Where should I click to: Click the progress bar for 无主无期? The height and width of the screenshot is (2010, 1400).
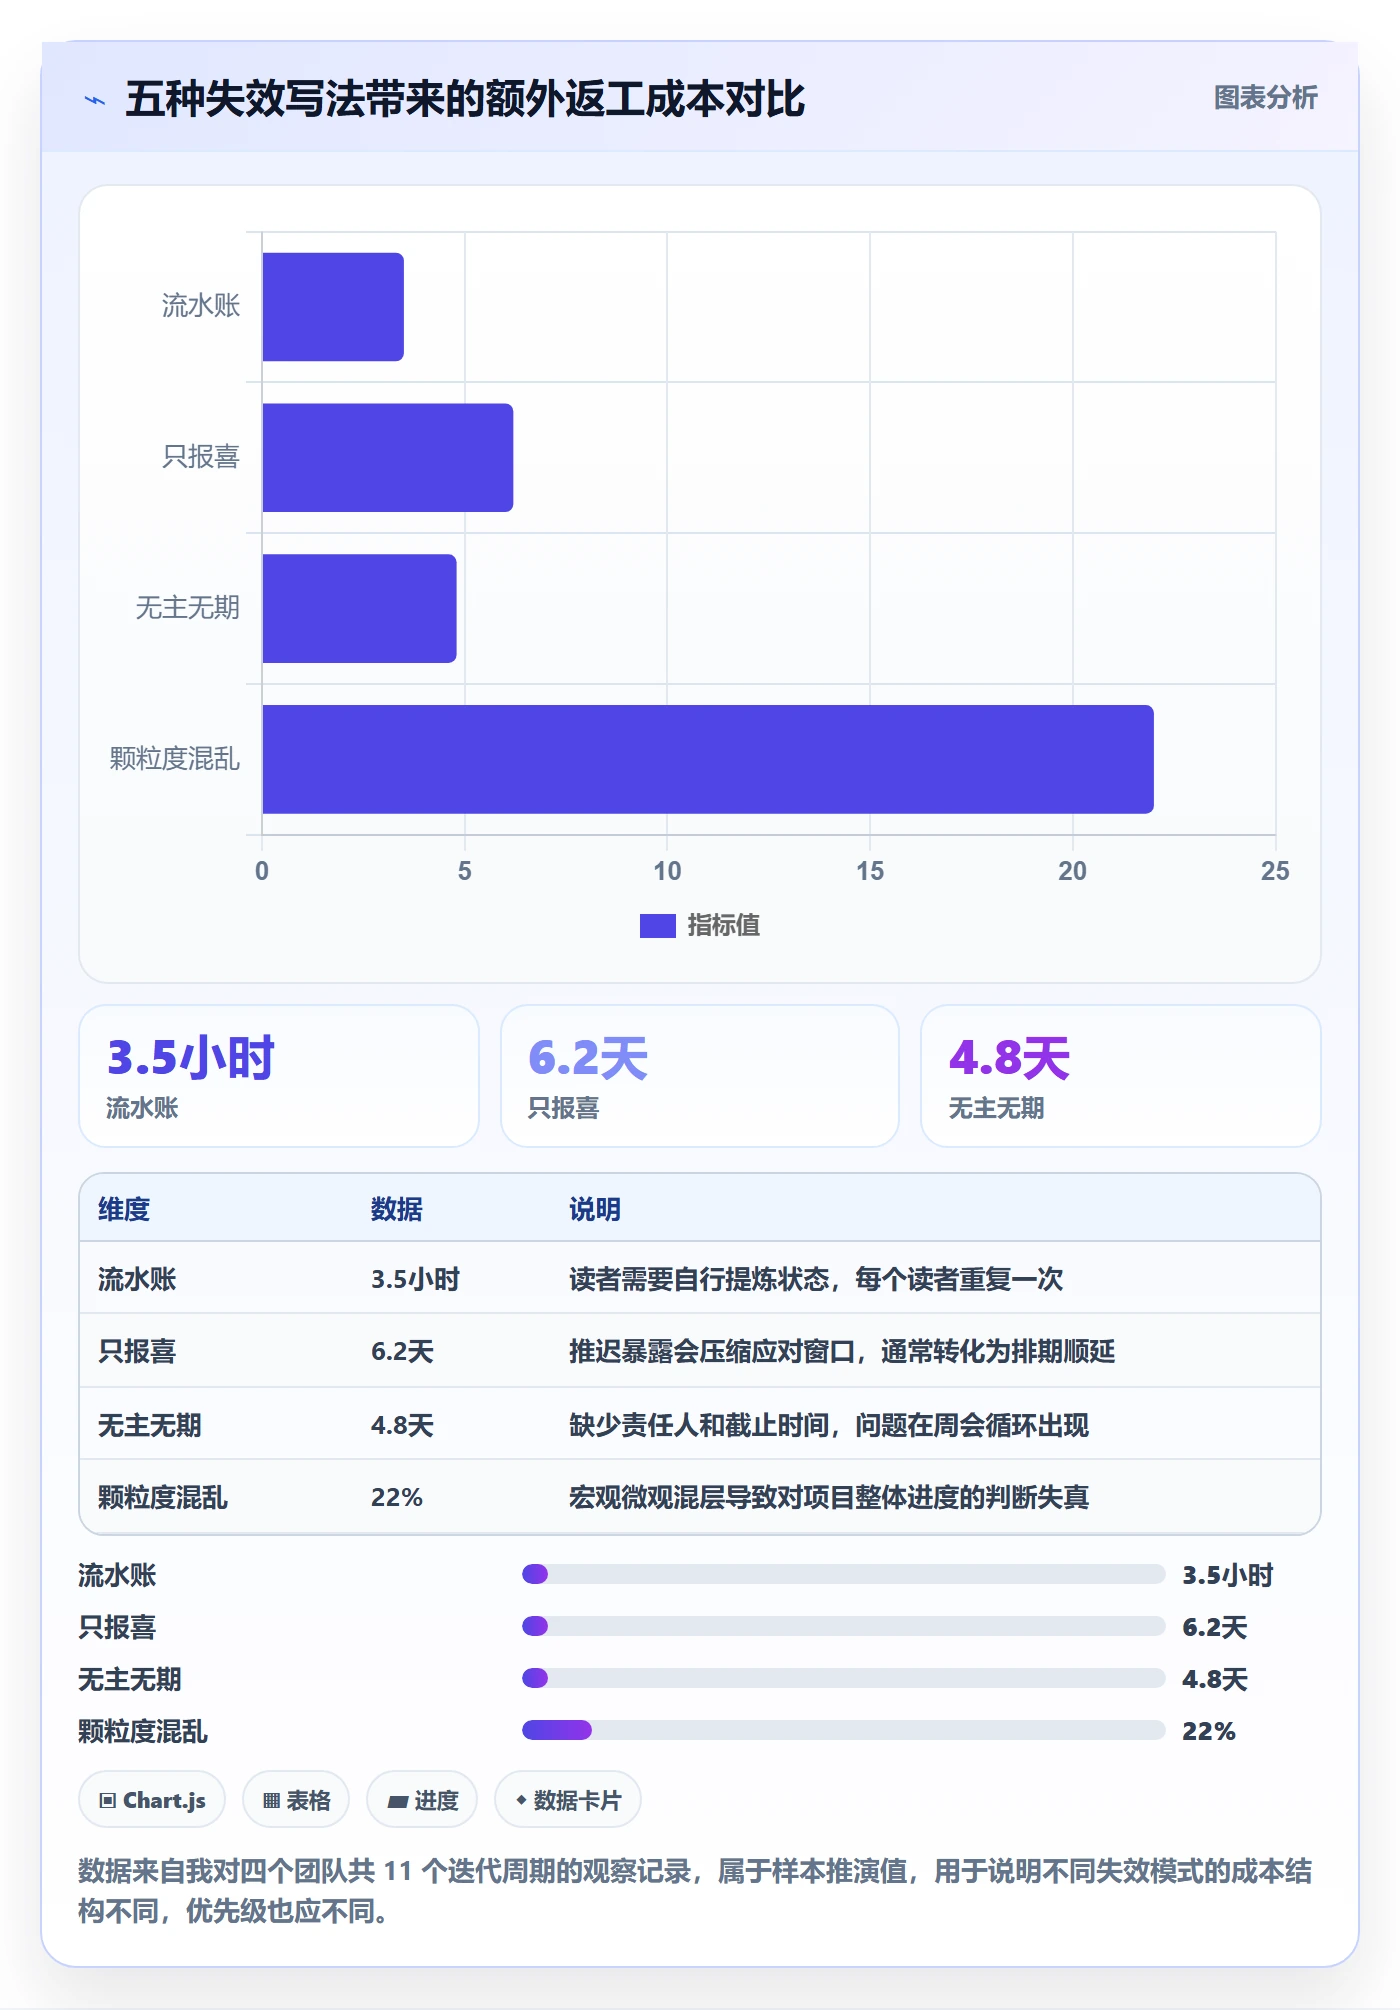click(x=843, y=1678)
